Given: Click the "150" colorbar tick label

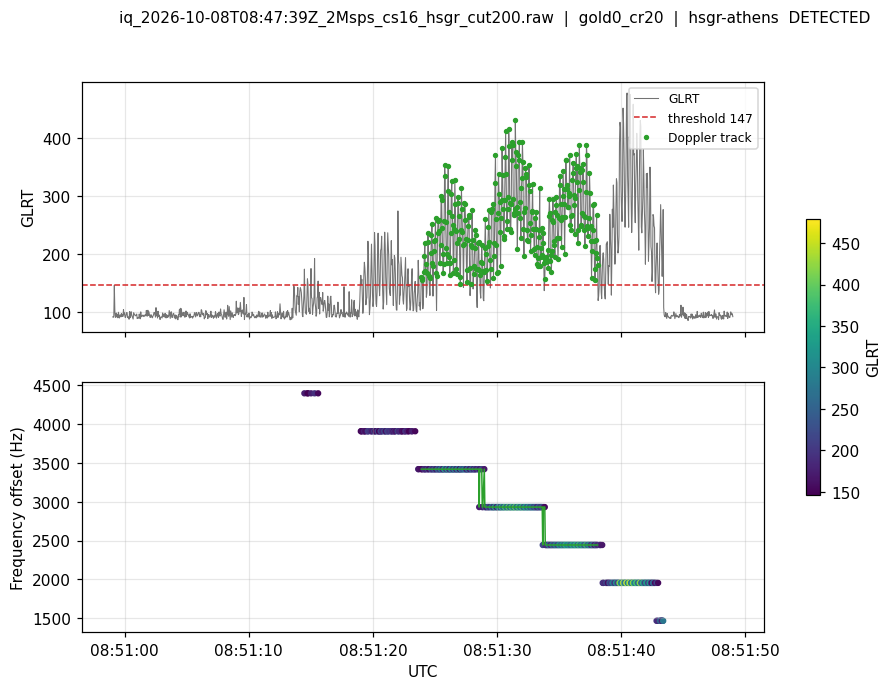Looking at the screenshot, I should coord(845,493).
